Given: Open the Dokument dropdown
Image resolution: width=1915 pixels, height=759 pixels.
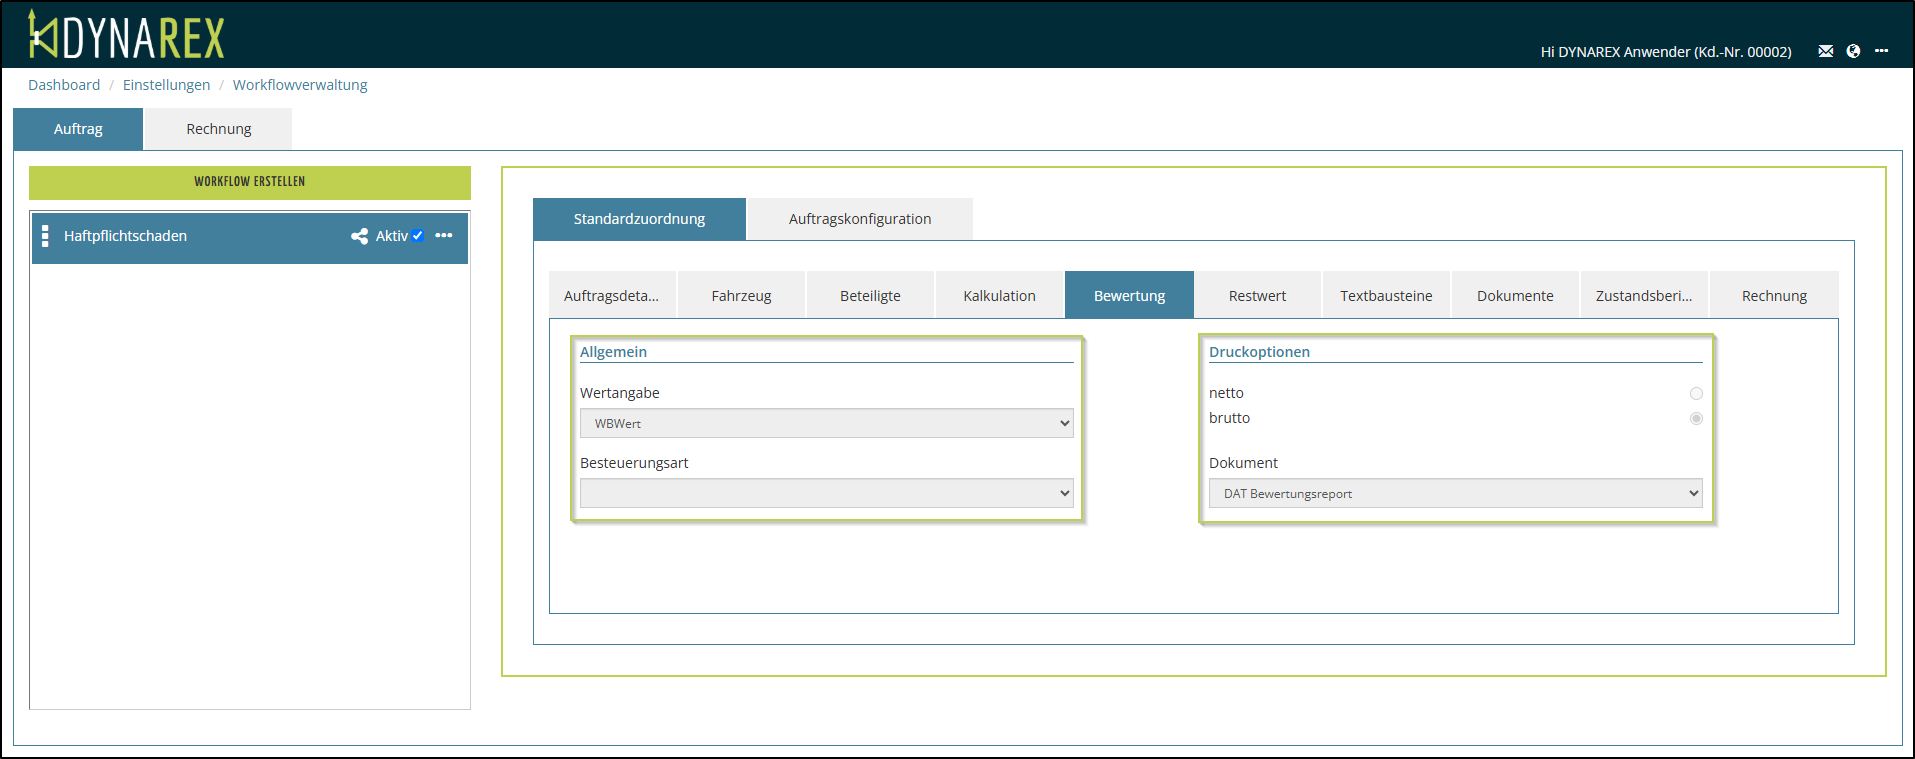Looking at the screenshot, I should (1454, 493).
